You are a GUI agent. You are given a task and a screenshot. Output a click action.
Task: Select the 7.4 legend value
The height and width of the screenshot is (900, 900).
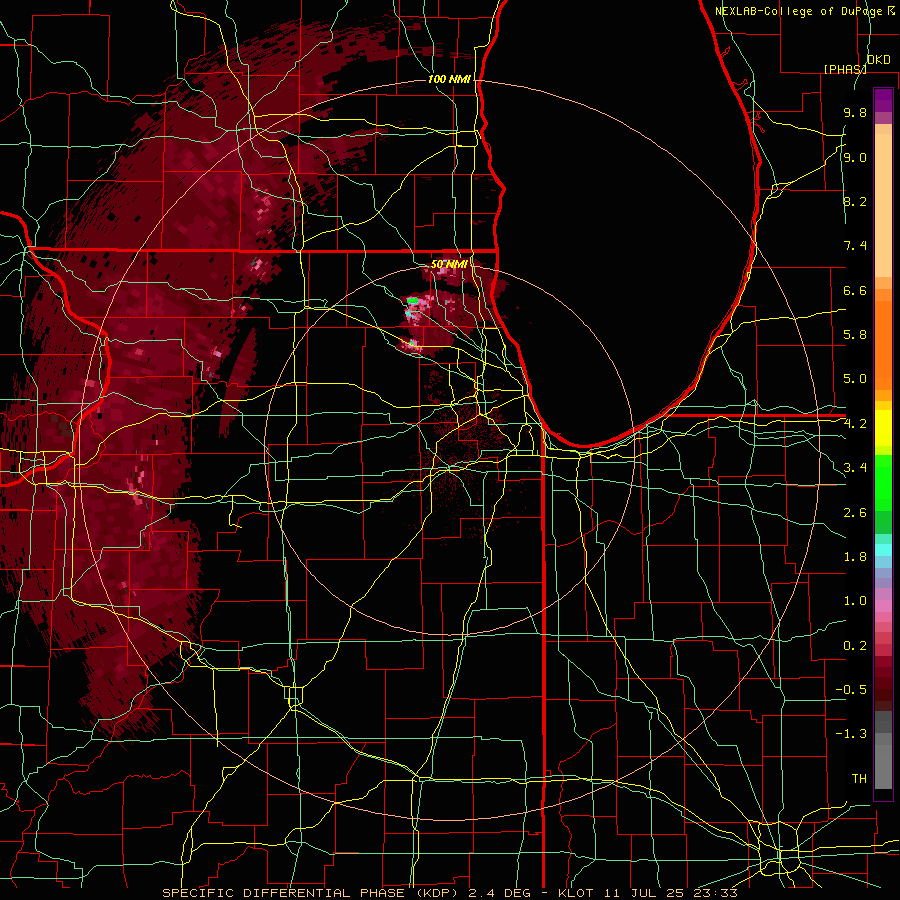click(855, 246)
